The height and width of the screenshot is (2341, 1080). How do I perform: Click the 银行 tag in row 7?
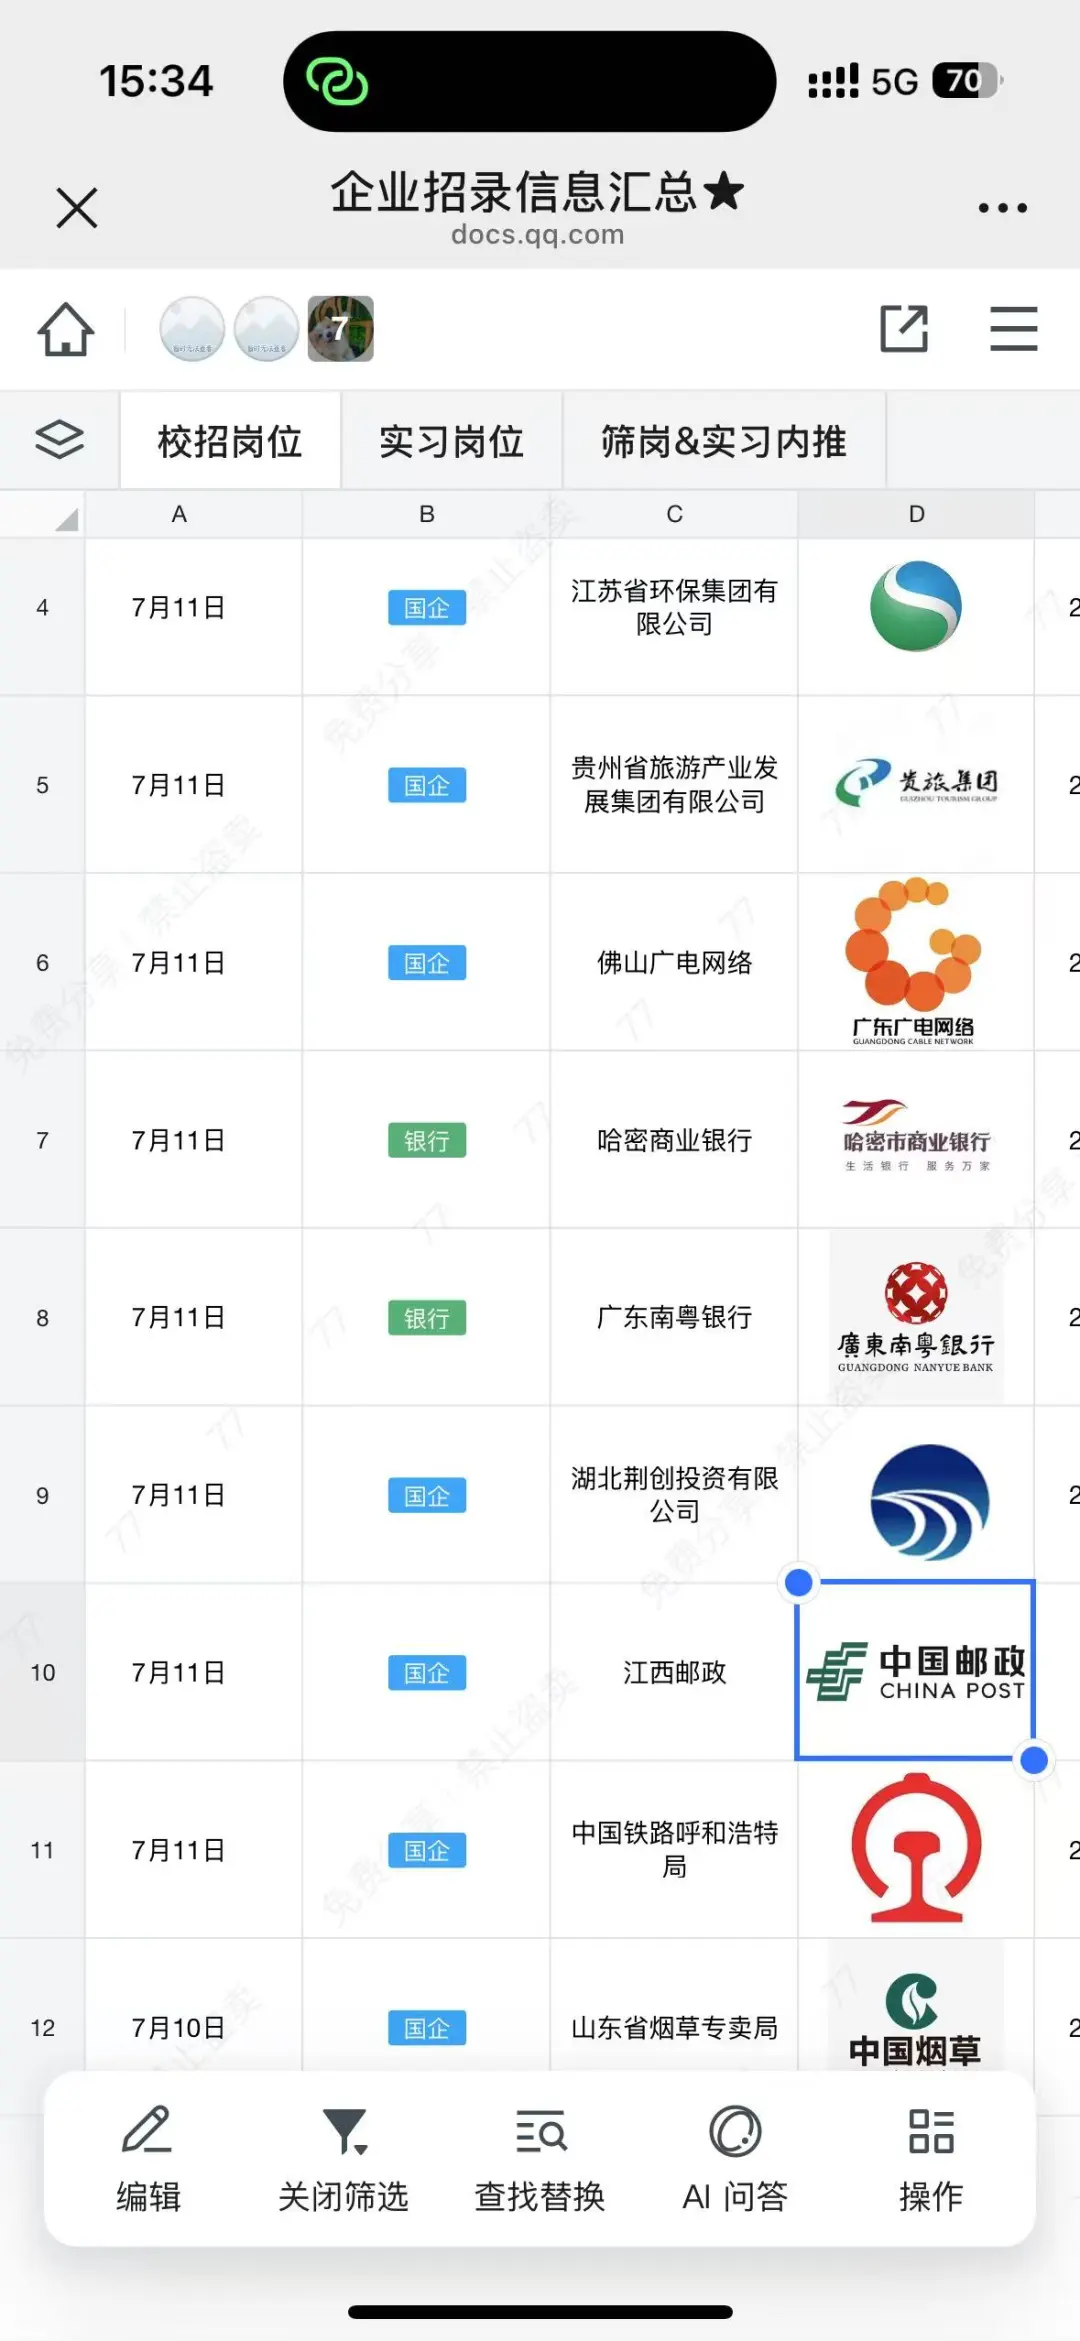click(x=427, y=1141)
